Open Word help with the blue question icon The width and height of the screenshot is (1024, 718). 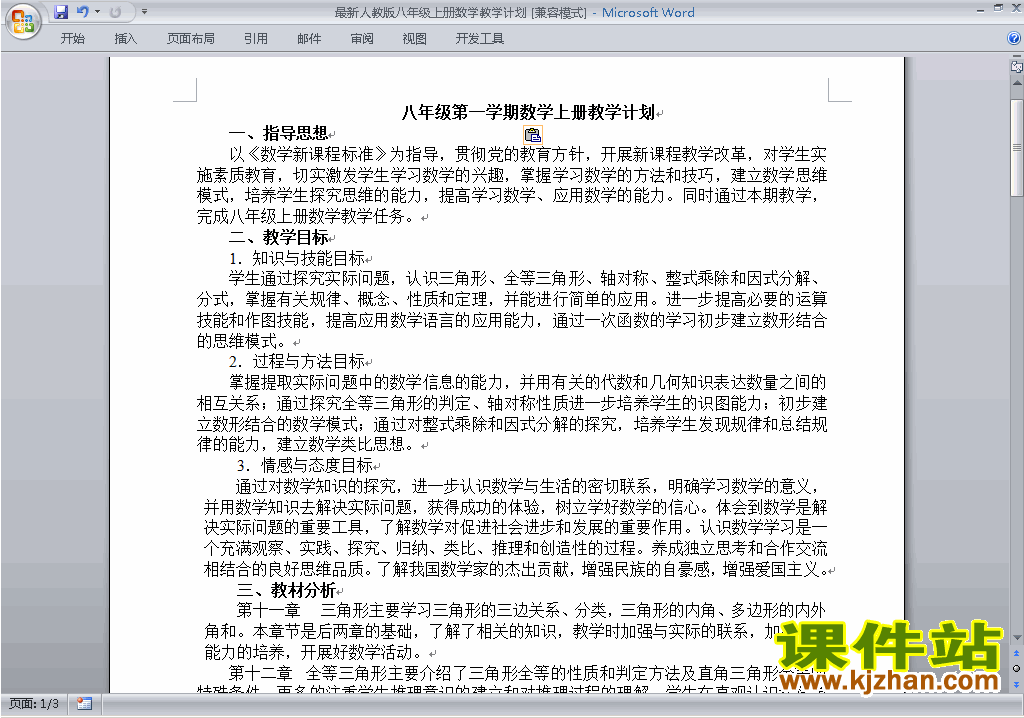(x=1014, y=39)
